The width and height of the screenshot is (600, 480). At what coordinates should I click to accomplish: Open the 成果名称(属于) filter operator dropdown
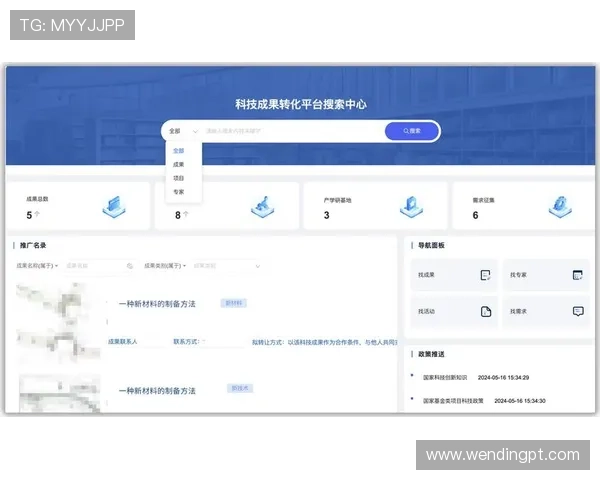pyautogui.click(x=37, y=266)
